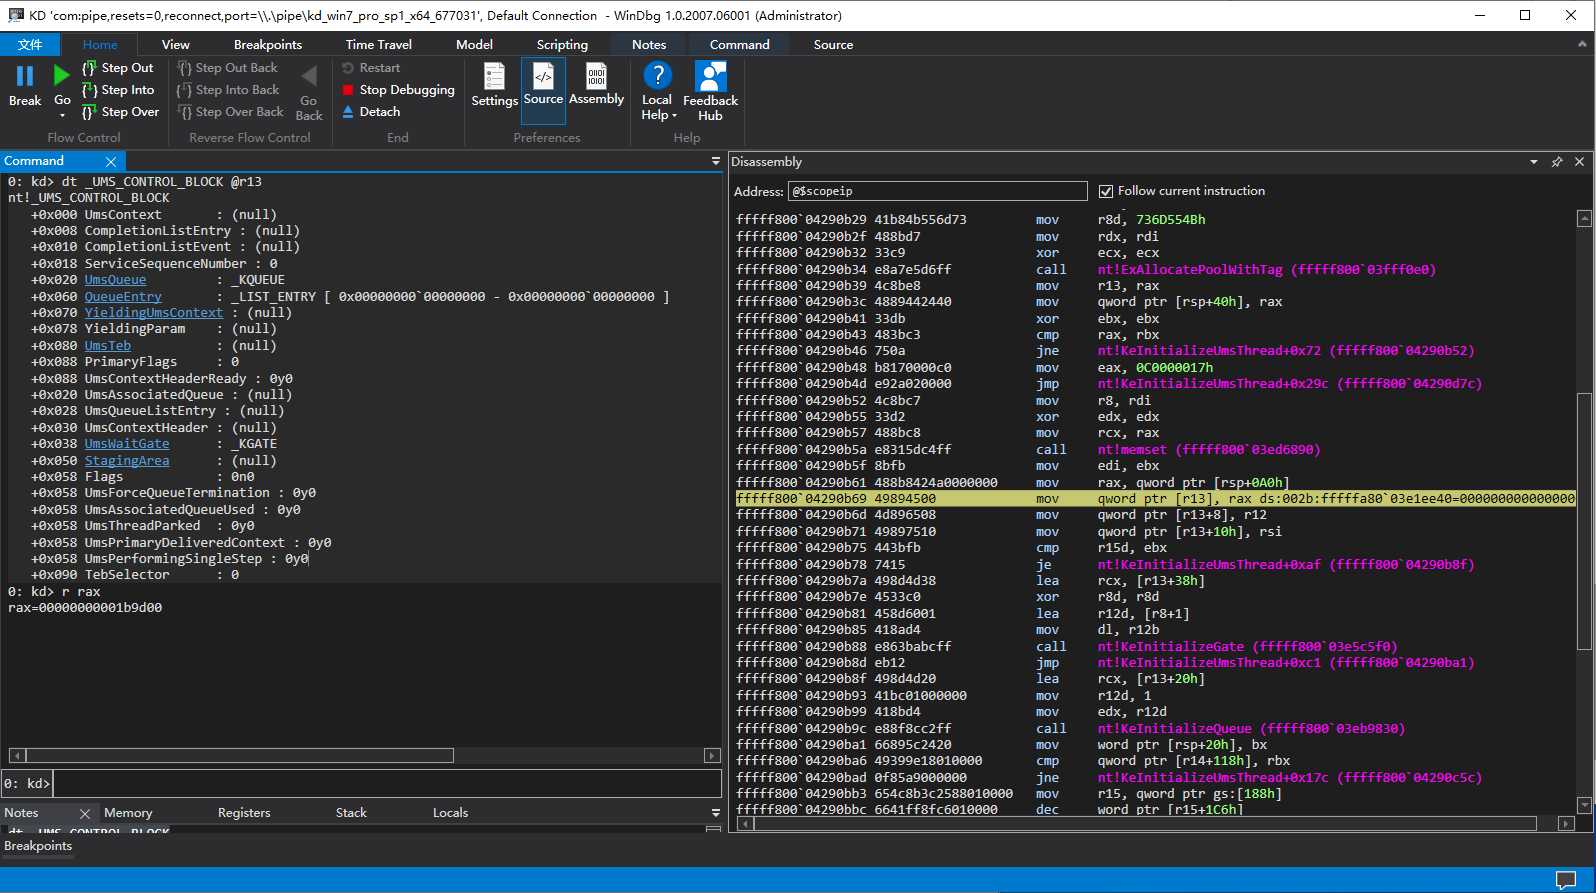The width and height of the screenshot is (1596, 893).
Task: Open the bottom panel options dropdown
Action: coord(715,813)
